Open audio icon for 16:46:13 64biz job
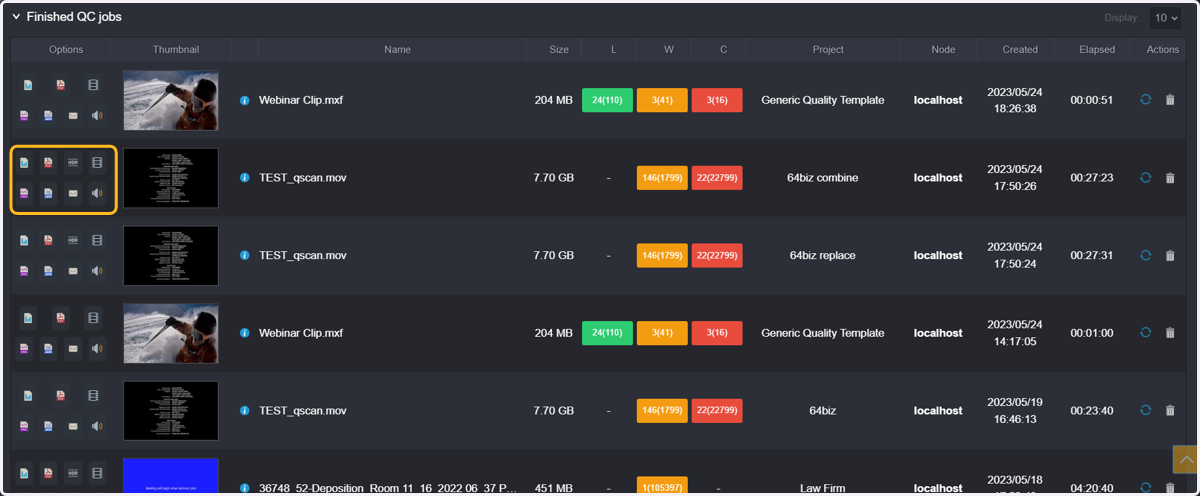This screenshot has width=1200, height=496. point(97,426)
